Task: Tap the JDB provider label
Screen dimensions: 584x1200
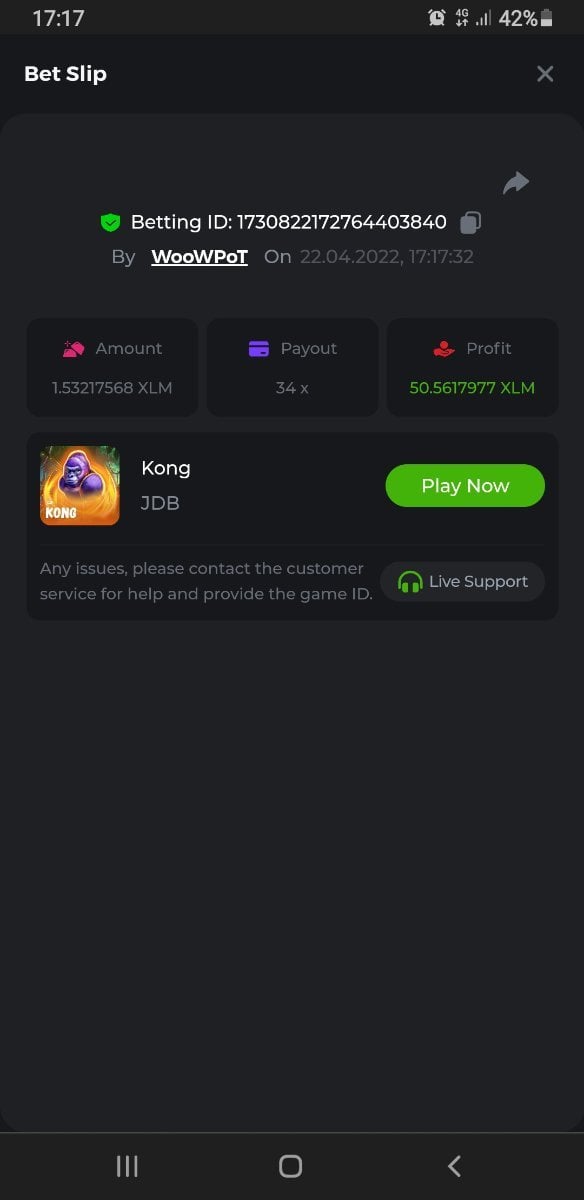Action: click(160, 504)
